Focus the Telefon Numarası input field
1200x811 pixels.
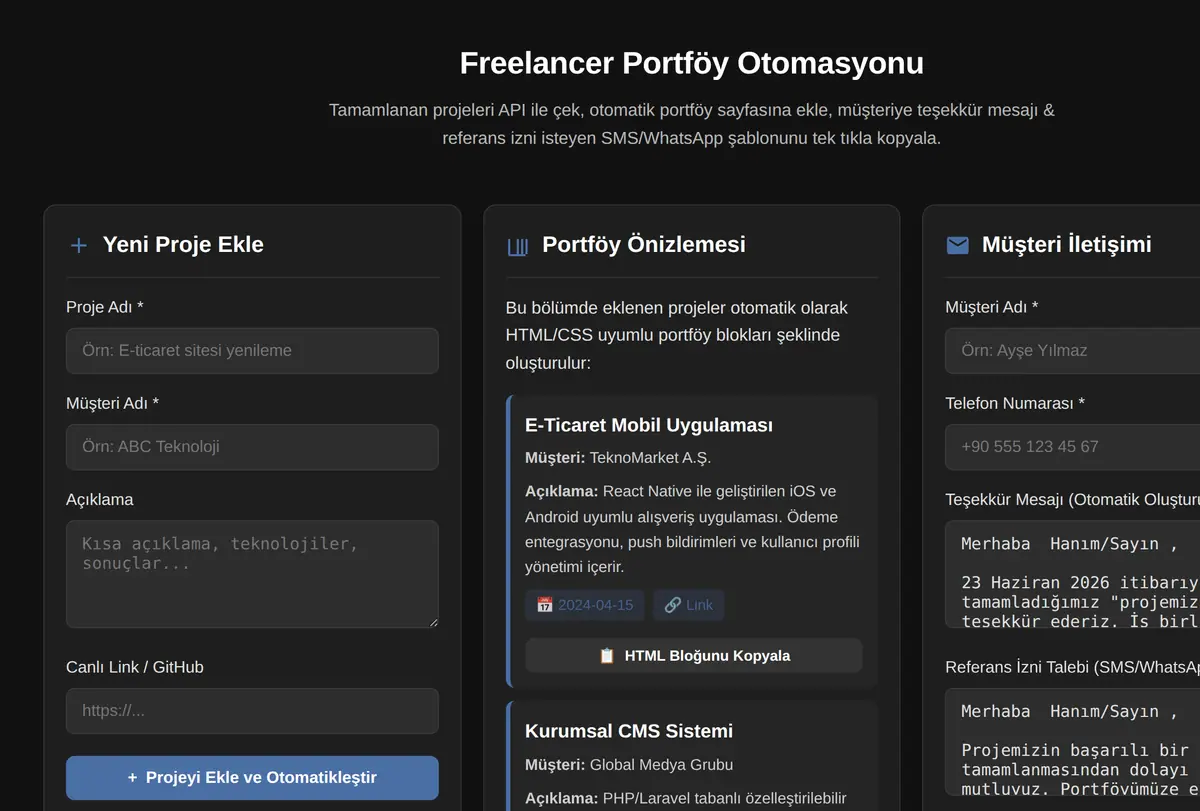point(1072,447)
